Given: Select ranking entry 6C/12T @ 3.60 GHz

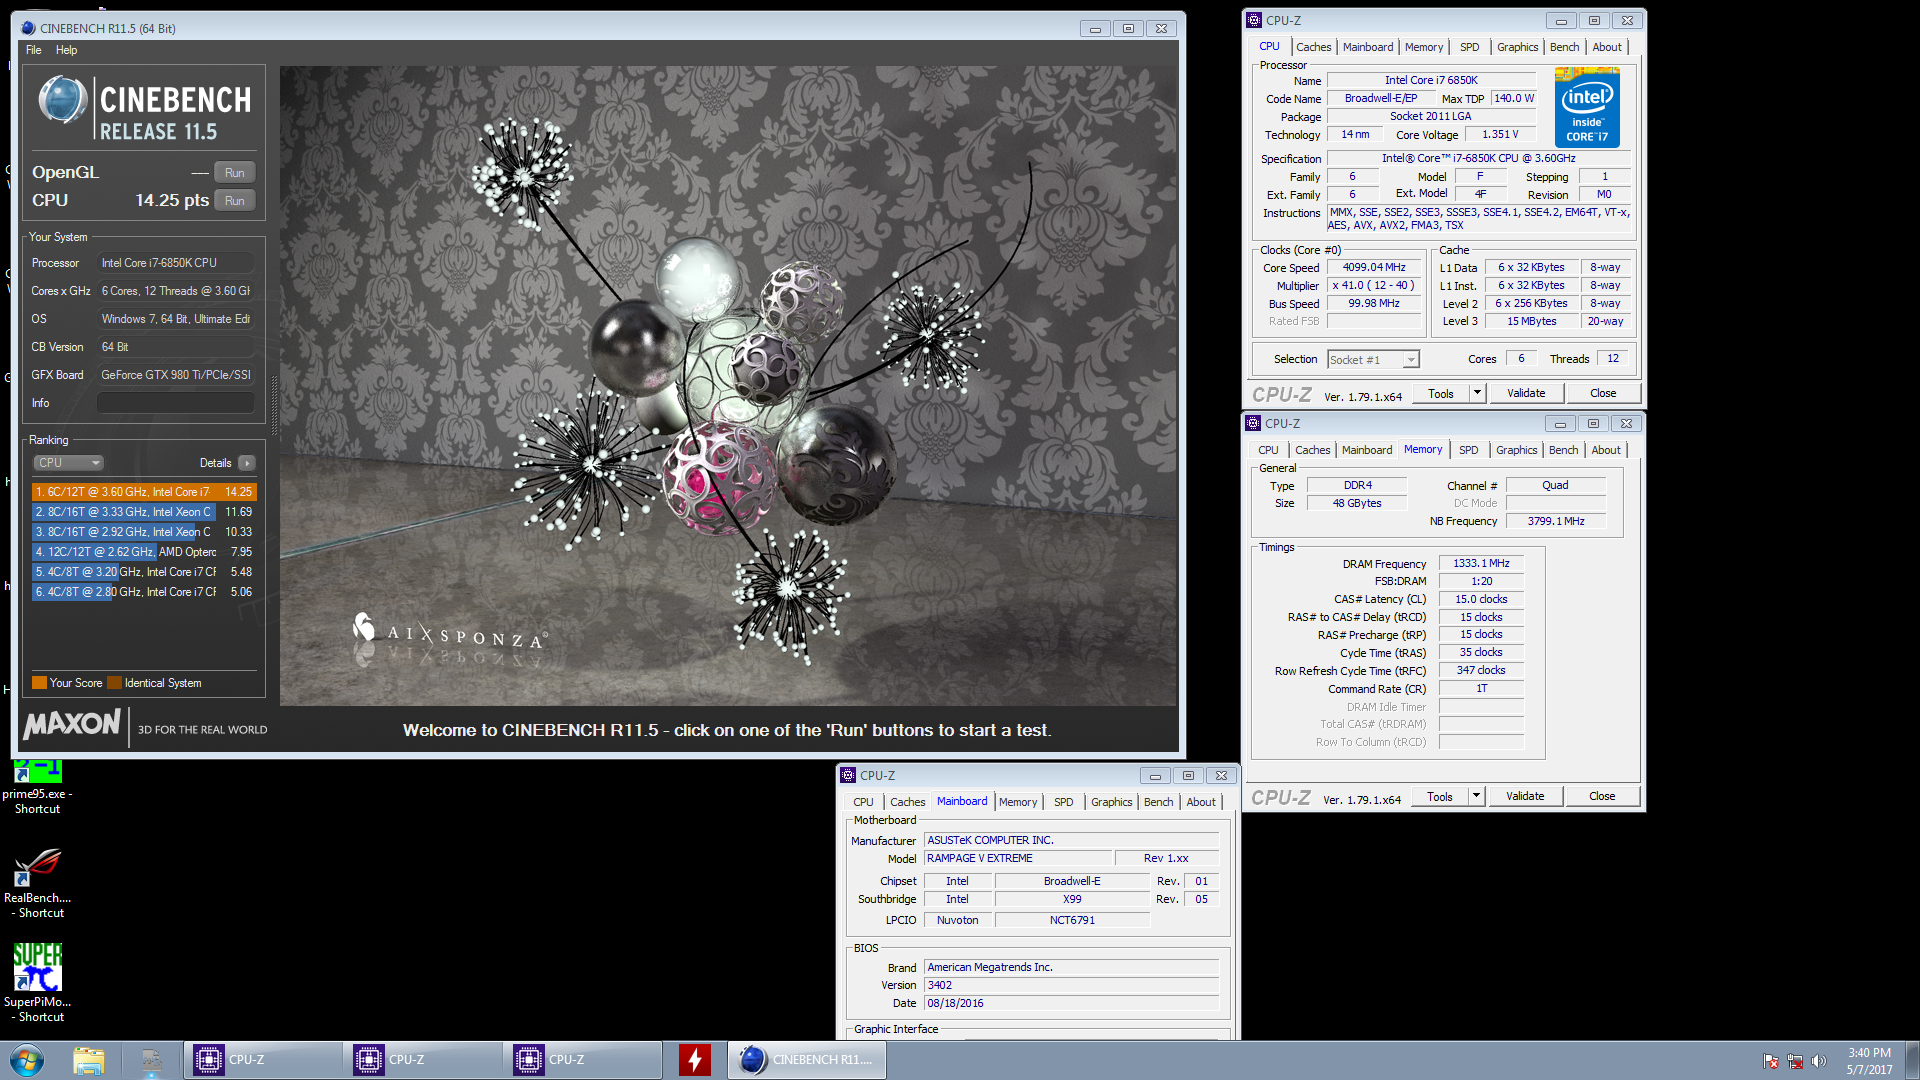Looking at the screenshot, I should [144, 492].
